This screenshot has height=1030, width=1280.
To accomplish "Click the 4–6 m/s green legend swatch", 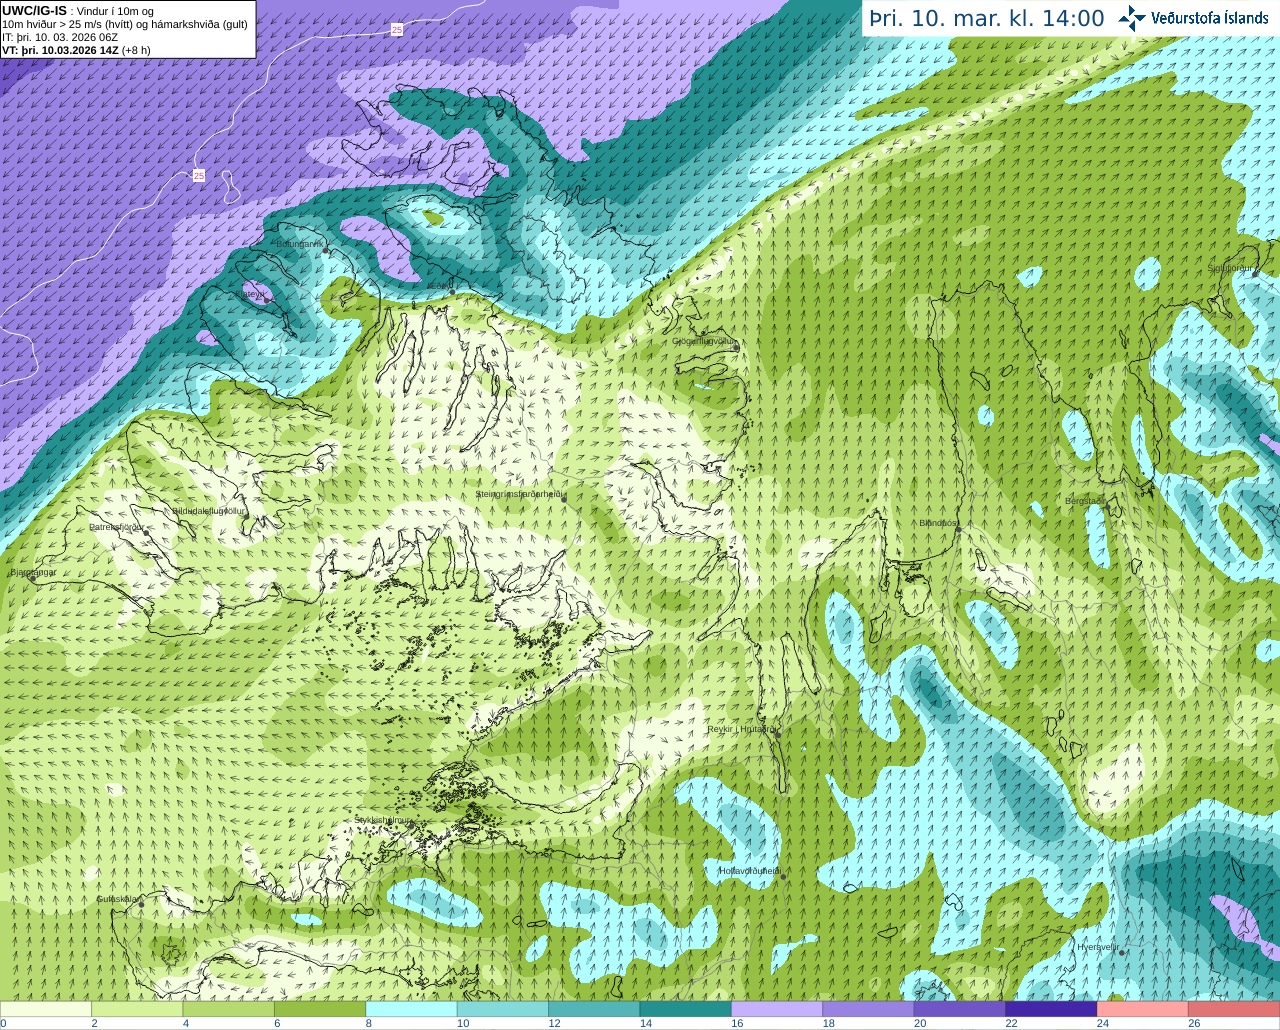I will pyautogui.click(x=228, y=1009).
